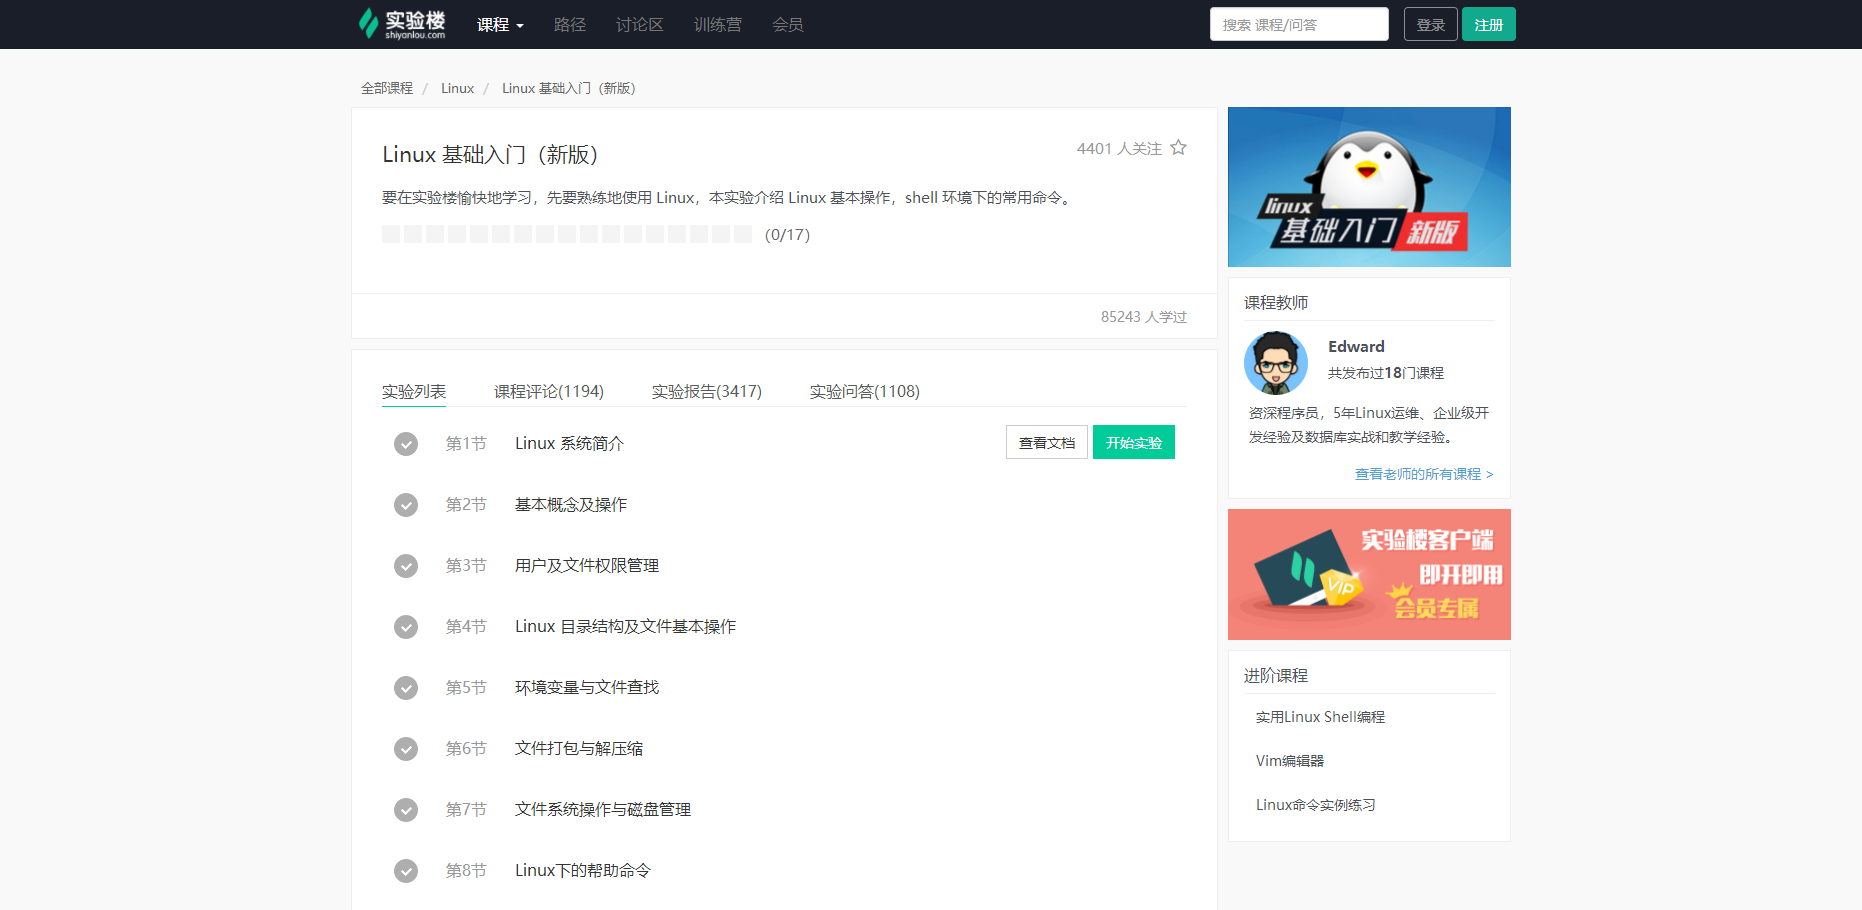Switch to the 课程评论(1194) tab

coord(548,391)
